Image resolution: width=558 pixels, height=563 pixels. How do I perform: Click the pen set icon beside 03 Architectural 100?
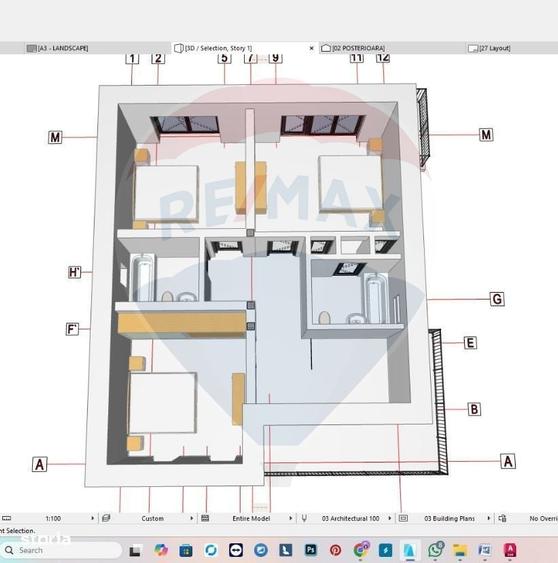(x=304, y=518)
